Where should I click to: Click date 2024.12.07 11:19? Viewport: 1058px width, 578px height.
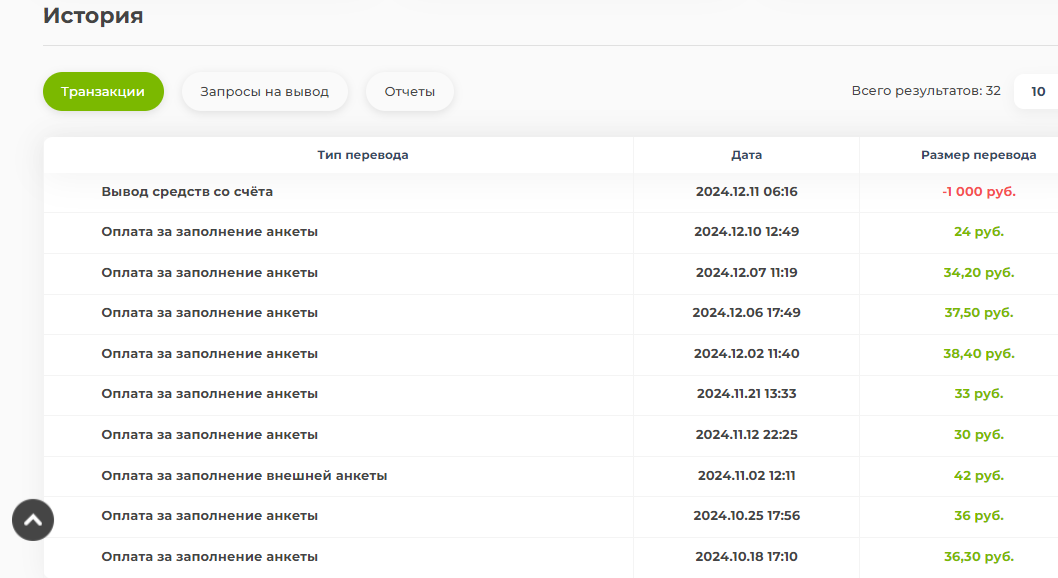click(746, 272)
